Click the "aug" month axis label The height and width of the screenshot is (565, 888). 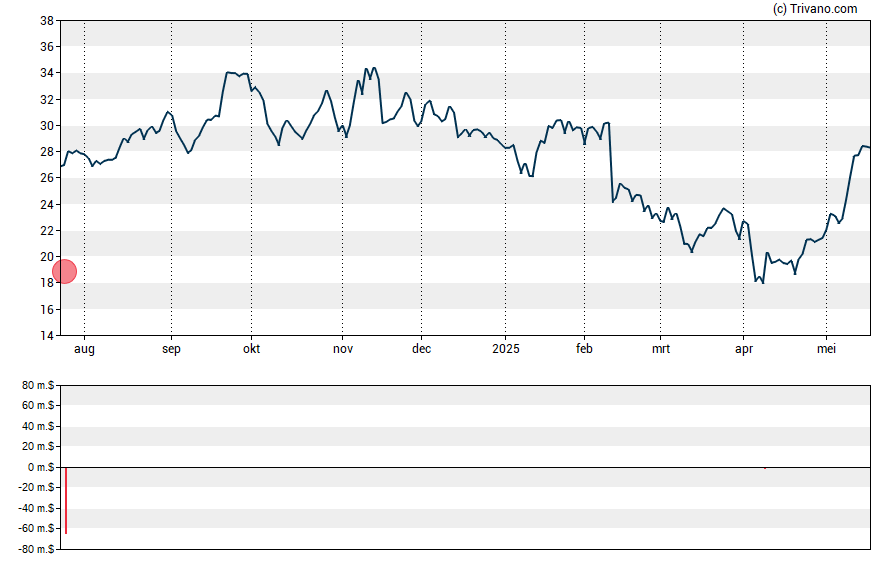84,349
